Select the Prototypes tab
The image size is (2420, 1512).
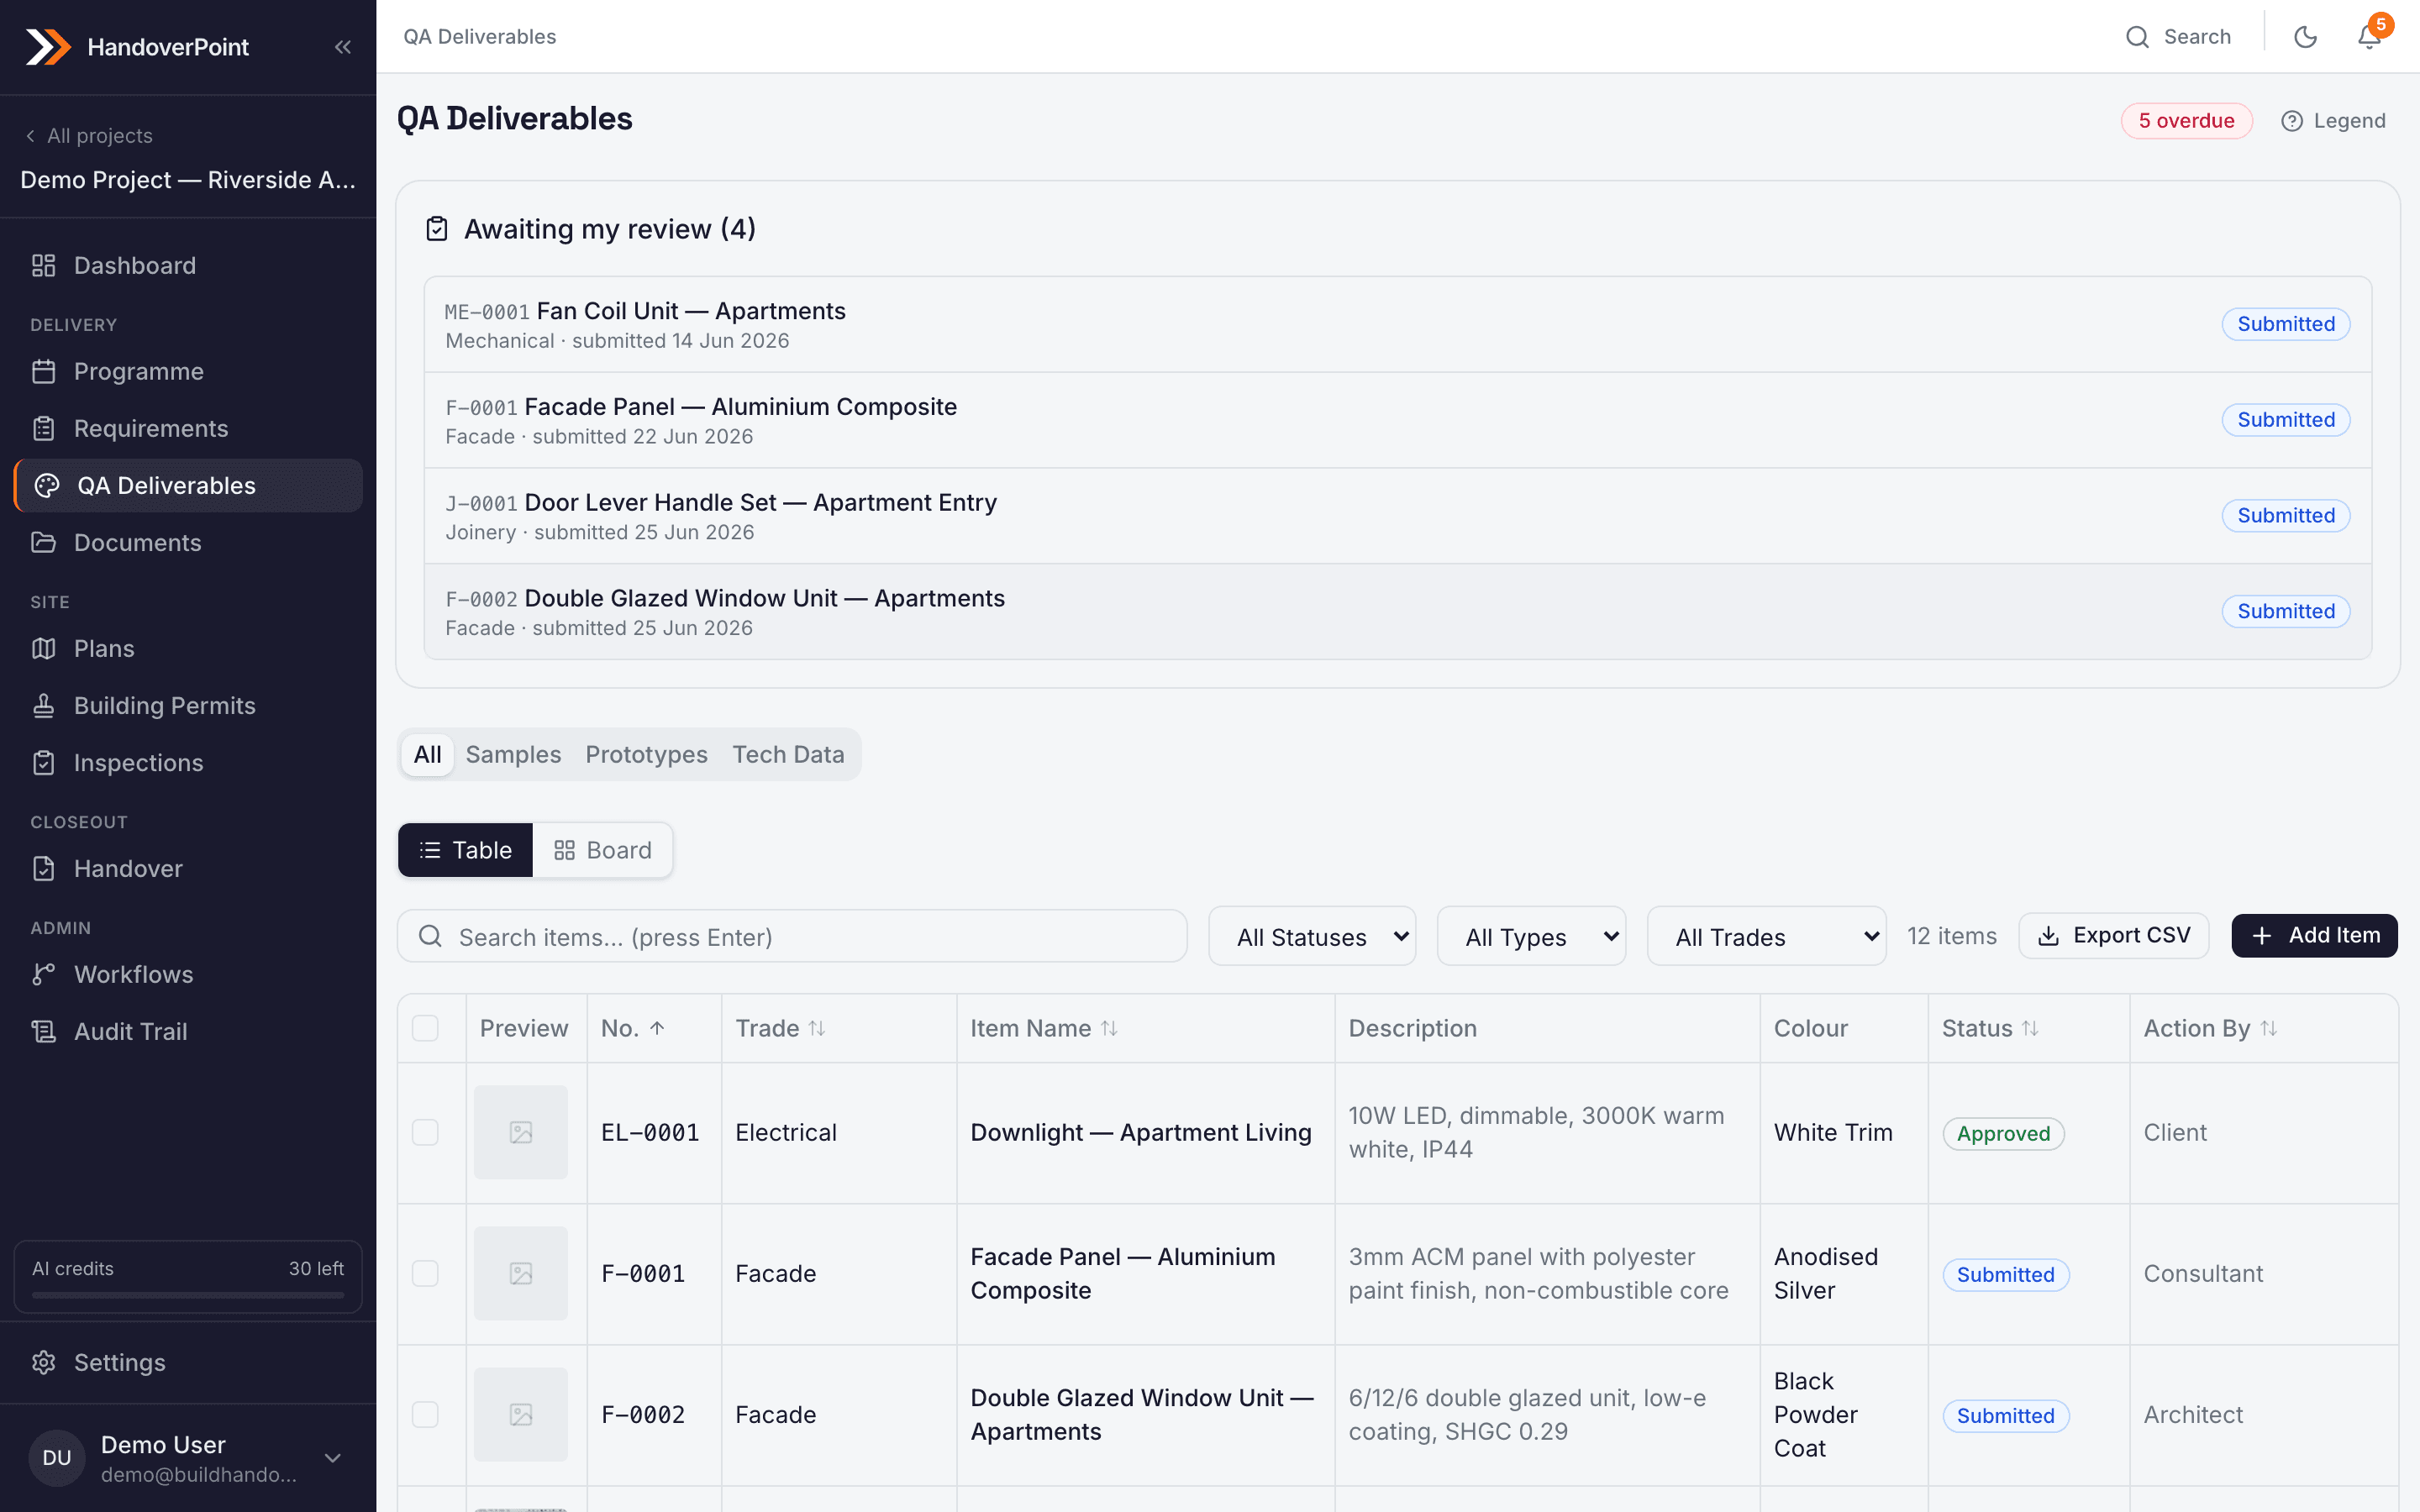646,754
